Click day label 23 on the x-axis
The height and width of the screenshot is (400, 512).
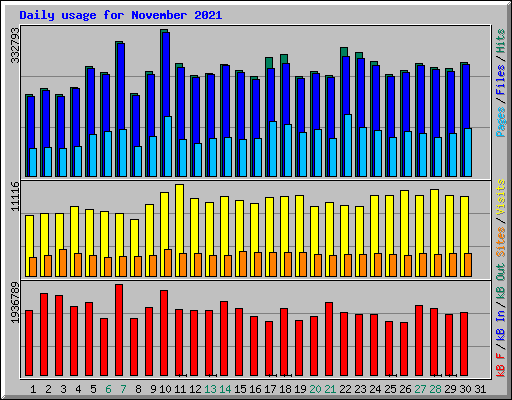(x=360, y=389)
